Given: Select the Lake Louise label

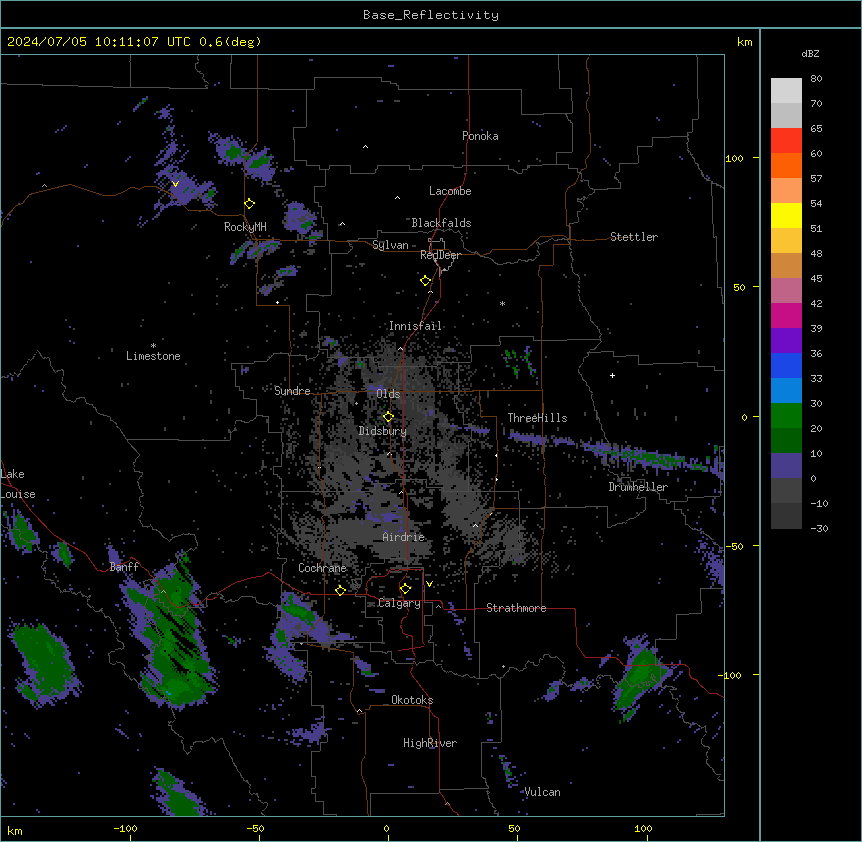Looking at the screenshot, I should pyautogui.click(x=18, y=484).
